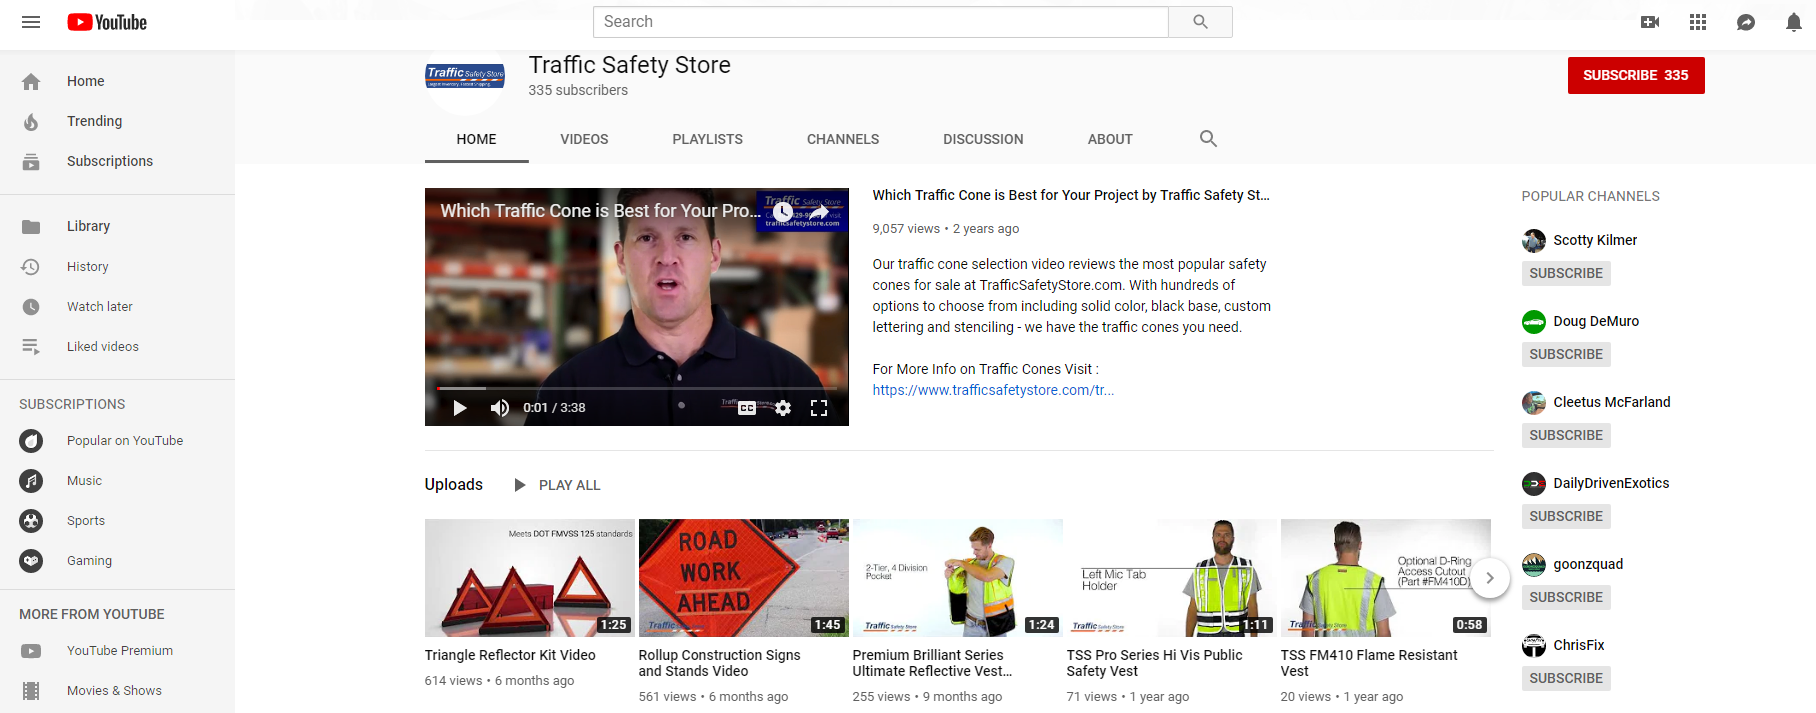Click Watch later clock on video player
Screen dimensions: 1816x713
783,211
